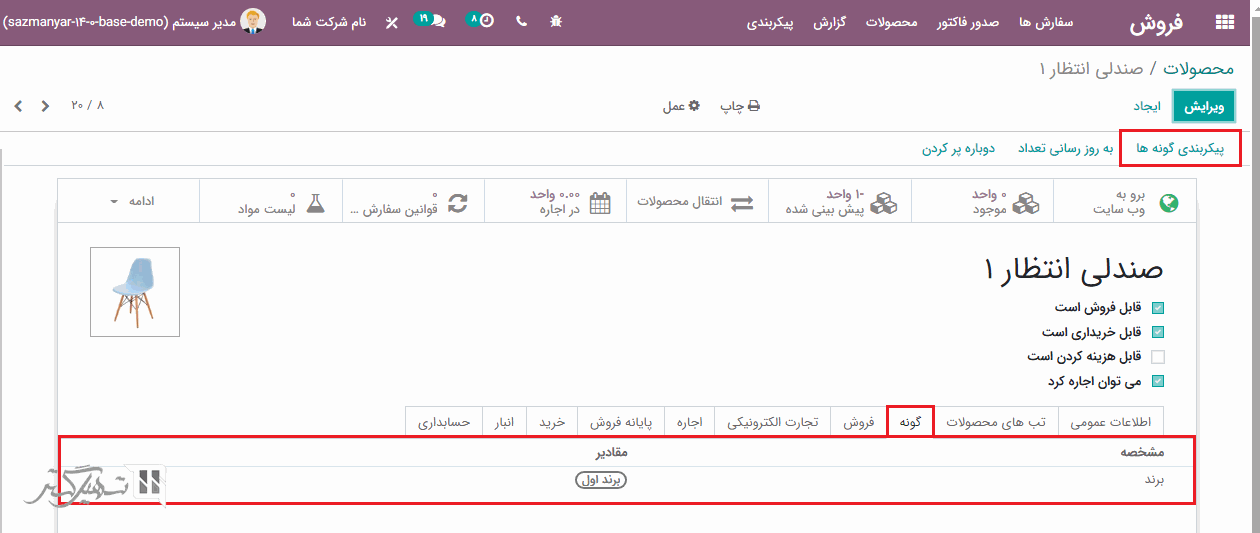Open the 'چاپ' print dropdown
Screen dimensions: 1260x533
[x=740, y=106]
